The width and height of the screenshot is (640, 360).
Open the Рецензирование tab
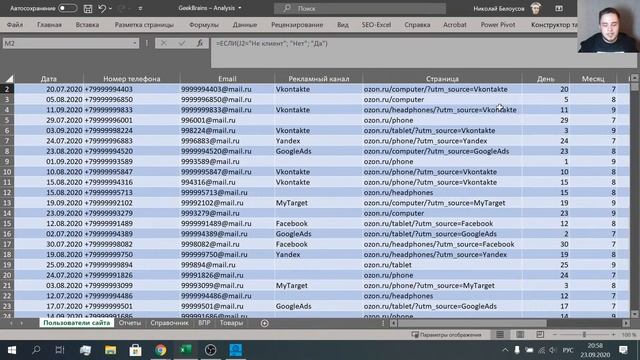[x=297, y=25]
